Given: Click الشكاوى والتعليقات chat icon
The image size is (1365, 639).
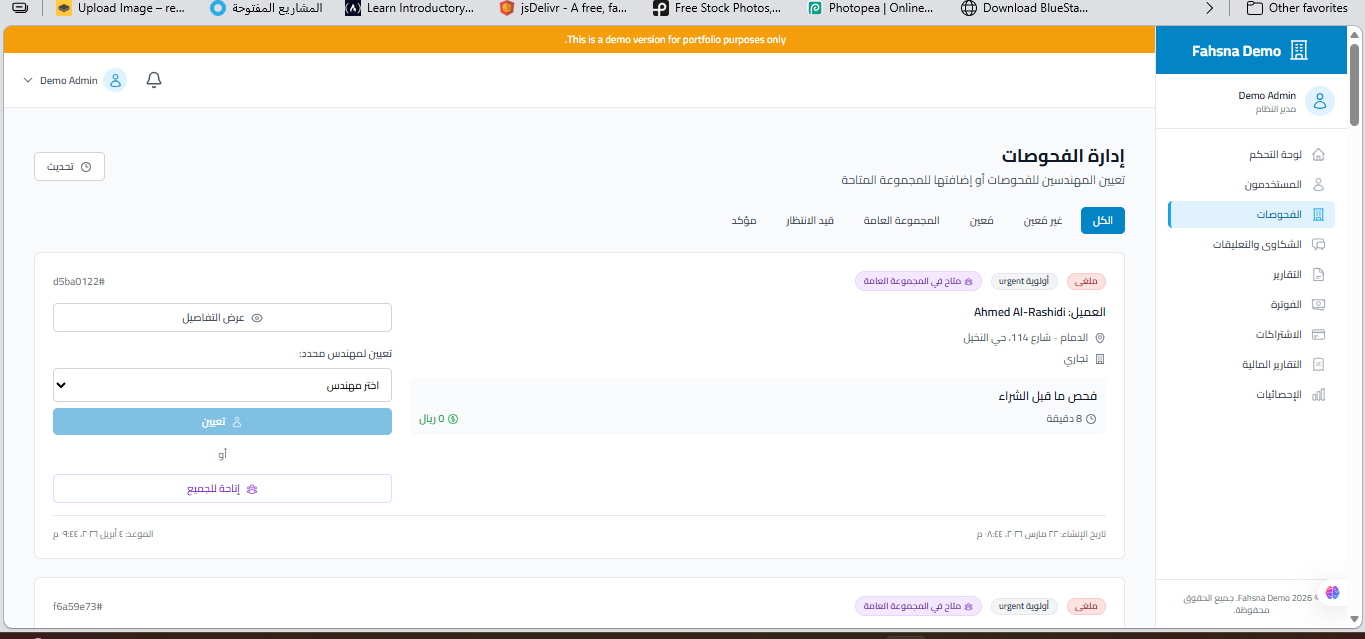Looking at the screenshot, I should [1318, 245].
